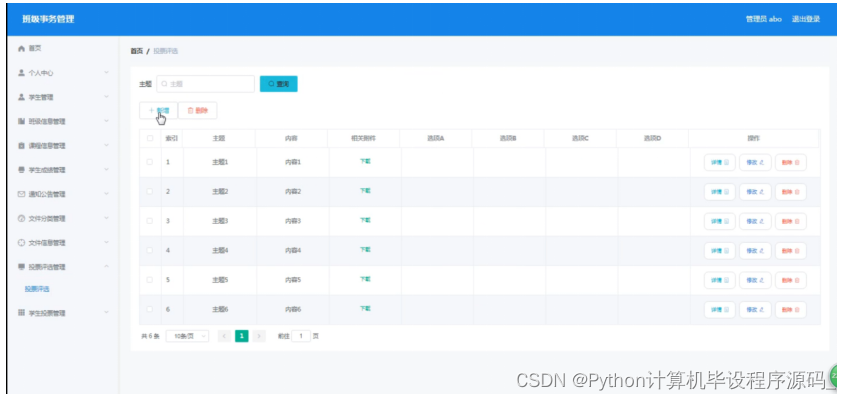Focus the page jump number input
The image size is (851, 400).
301,336
